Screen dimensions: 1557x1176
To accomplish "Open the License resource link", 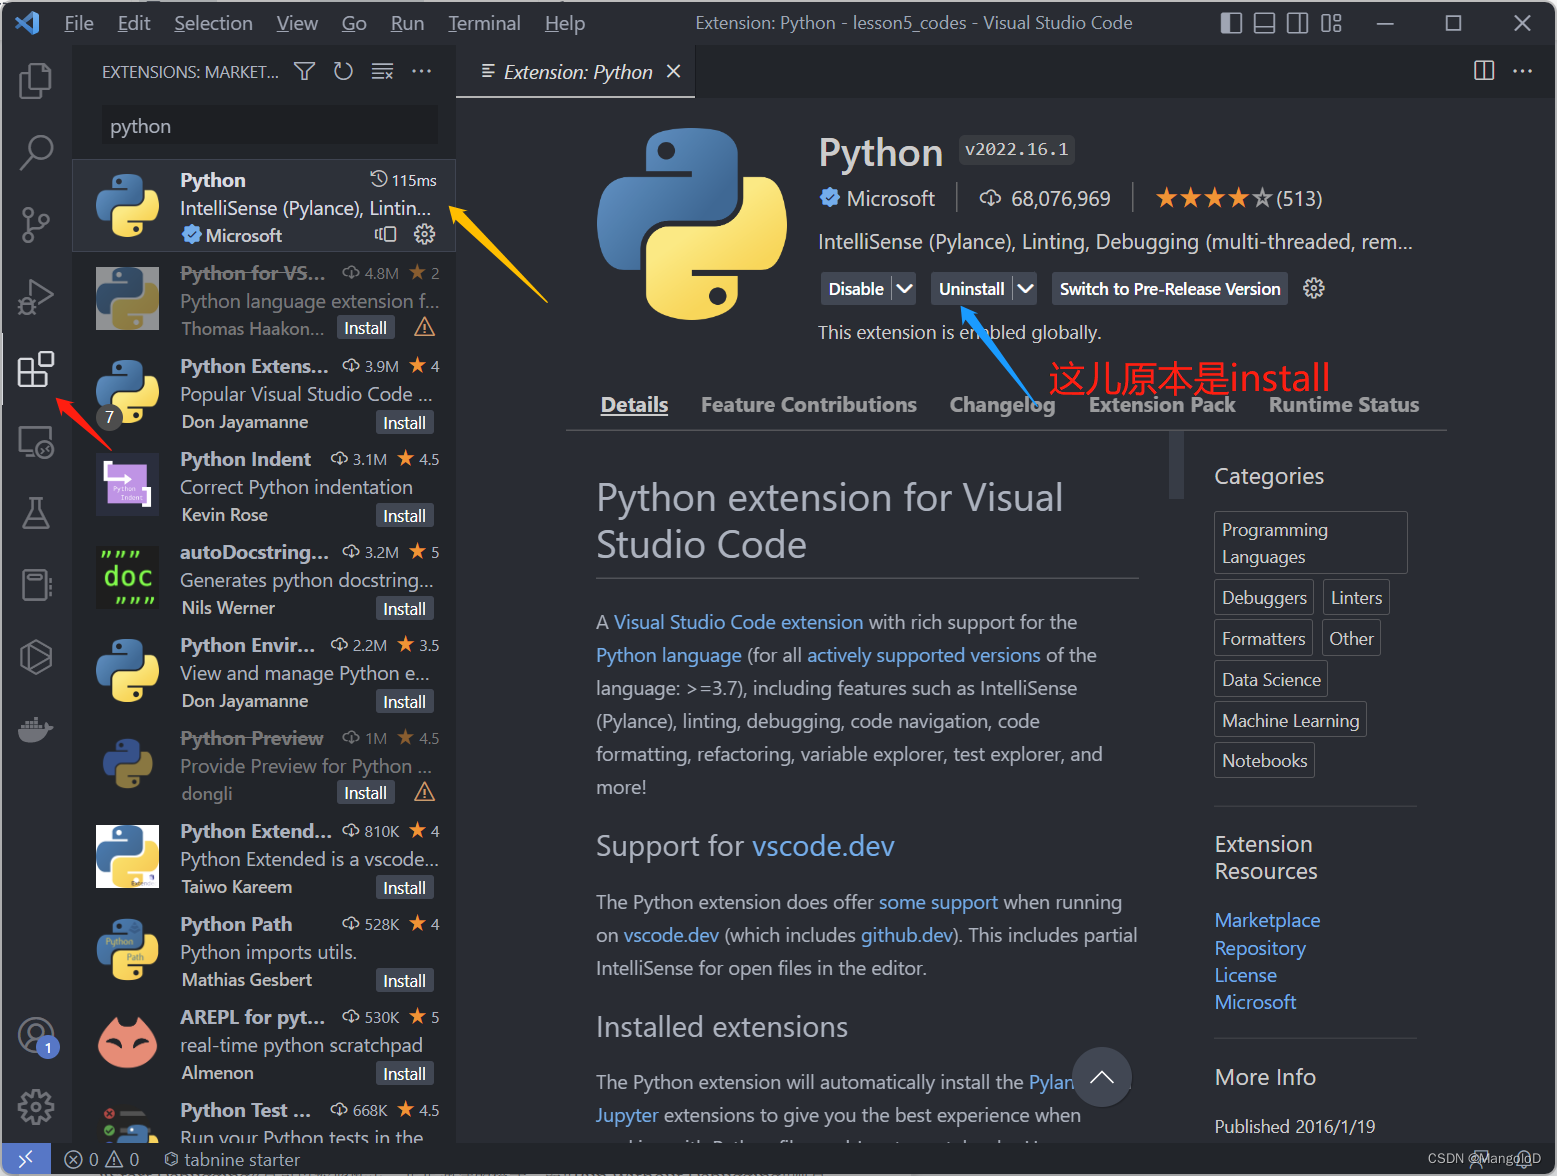I will [1245, 975].
